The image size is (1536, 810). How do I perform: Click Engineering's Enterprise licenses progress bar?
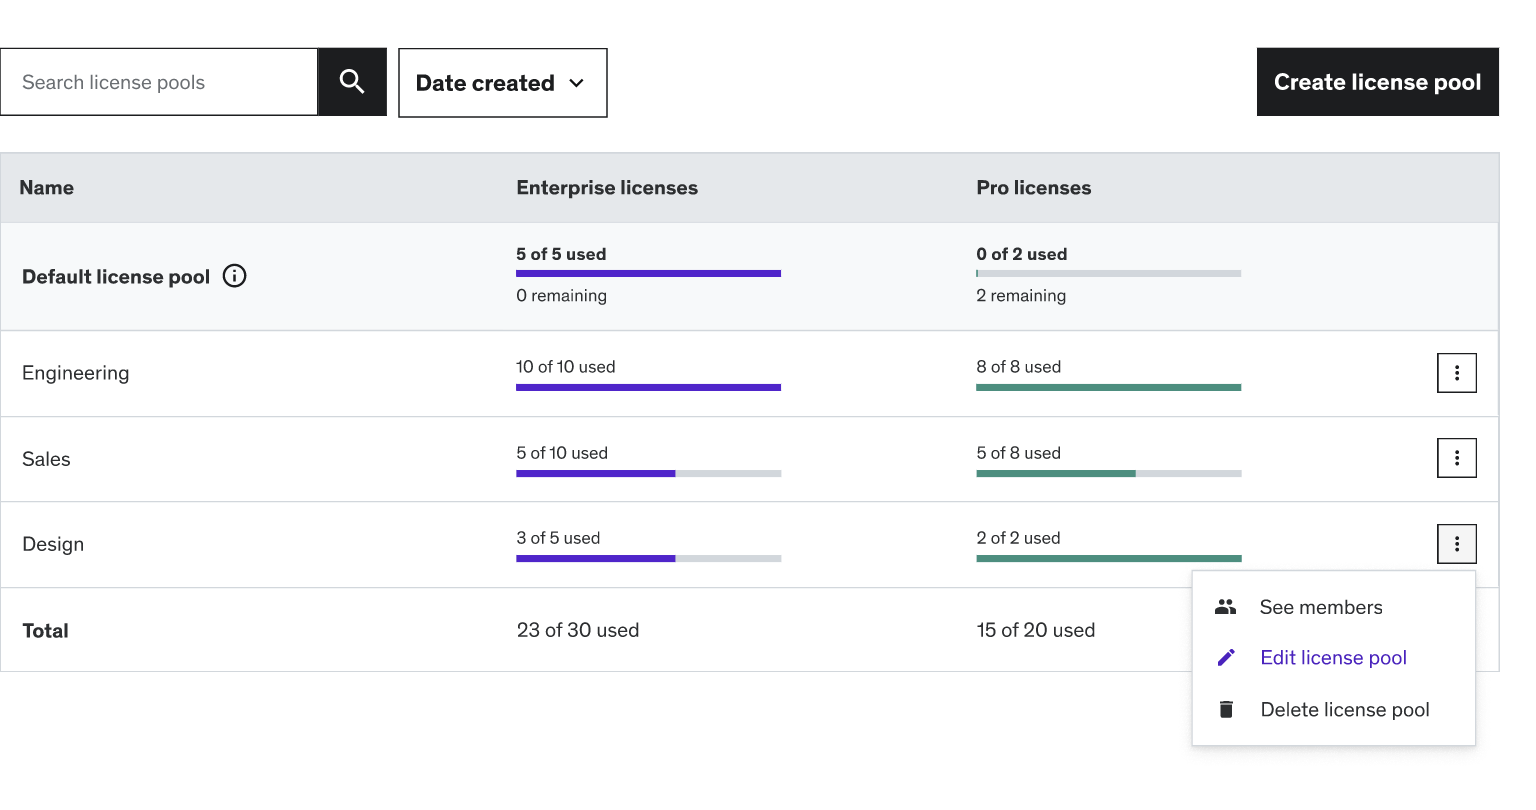(x=648, y=387)
